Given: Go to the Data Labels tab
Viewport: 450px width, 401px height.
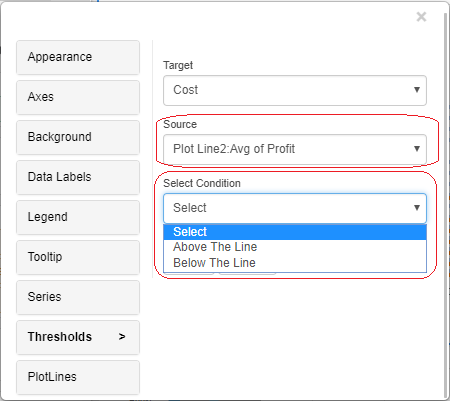Looking at the screenshot, I should point(78,177).
